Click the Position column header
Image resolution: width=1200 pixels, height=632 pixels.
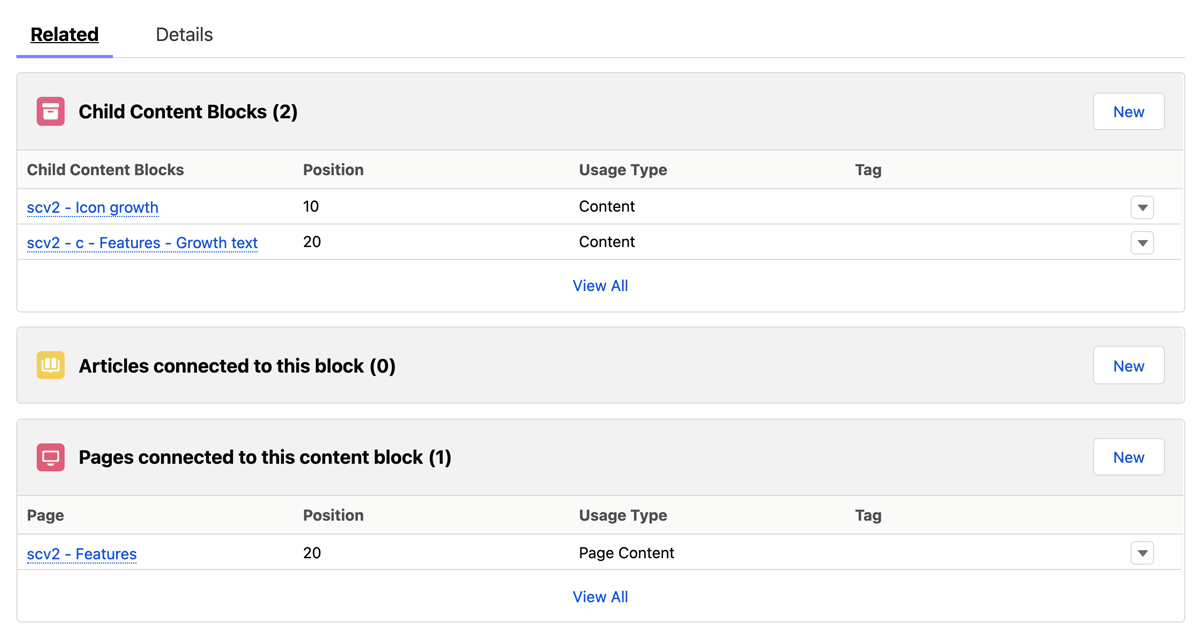[333, 169]
